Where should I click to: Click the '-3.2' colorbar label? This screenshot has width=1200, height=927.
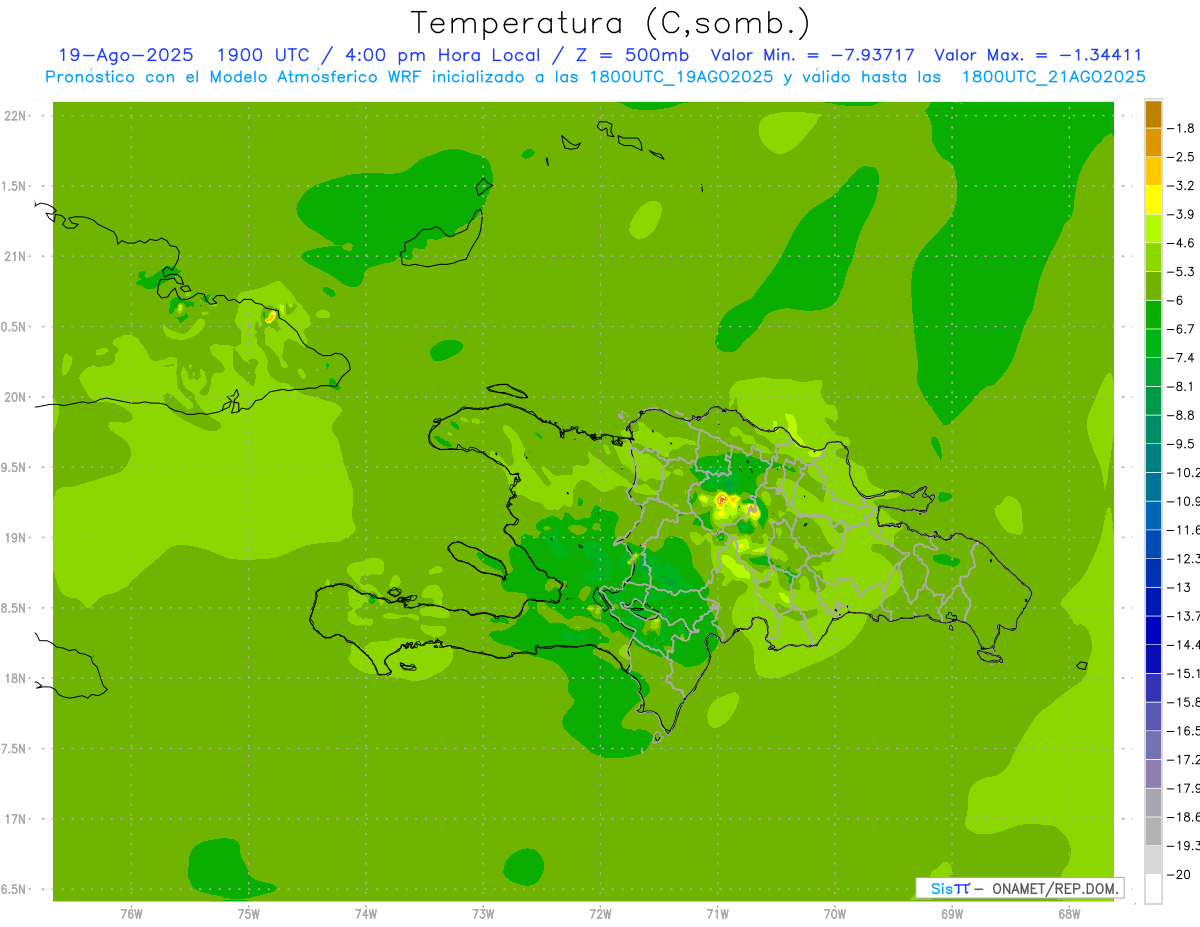click(x=1181, y=185)
